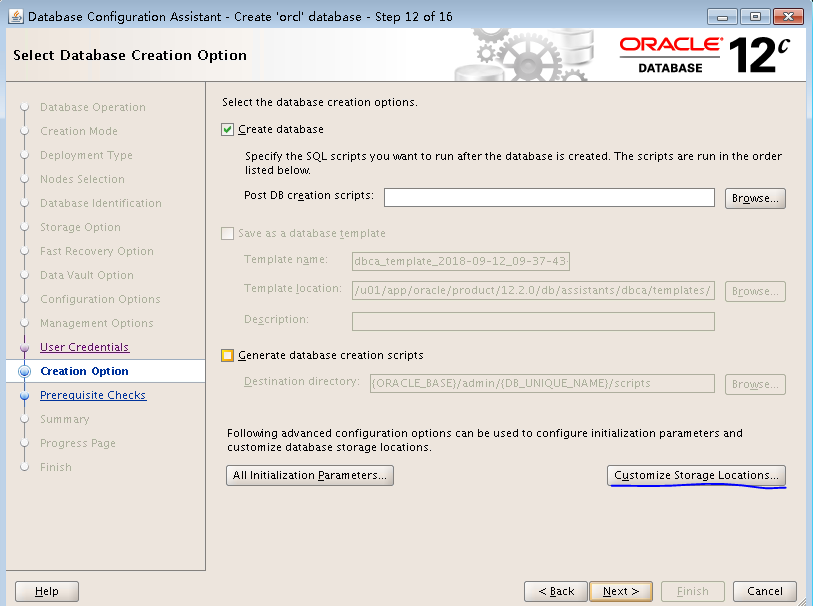Maximize the Database Configuration Assistant window

755,17
